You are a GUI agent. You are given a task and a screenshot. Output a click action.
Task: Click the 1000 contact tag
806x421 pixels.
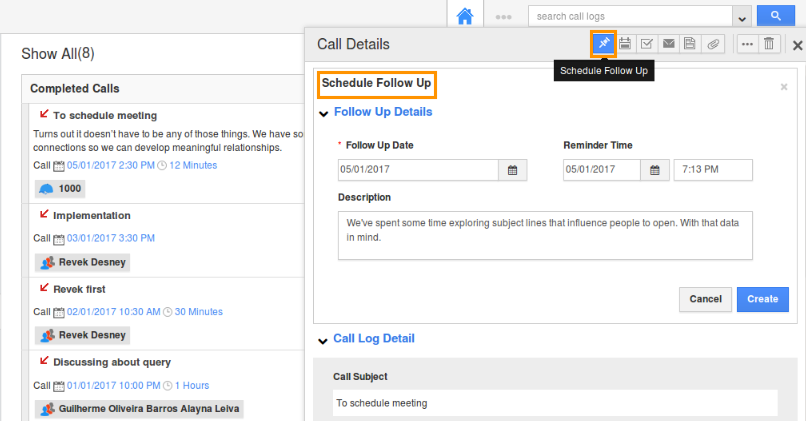60,189
